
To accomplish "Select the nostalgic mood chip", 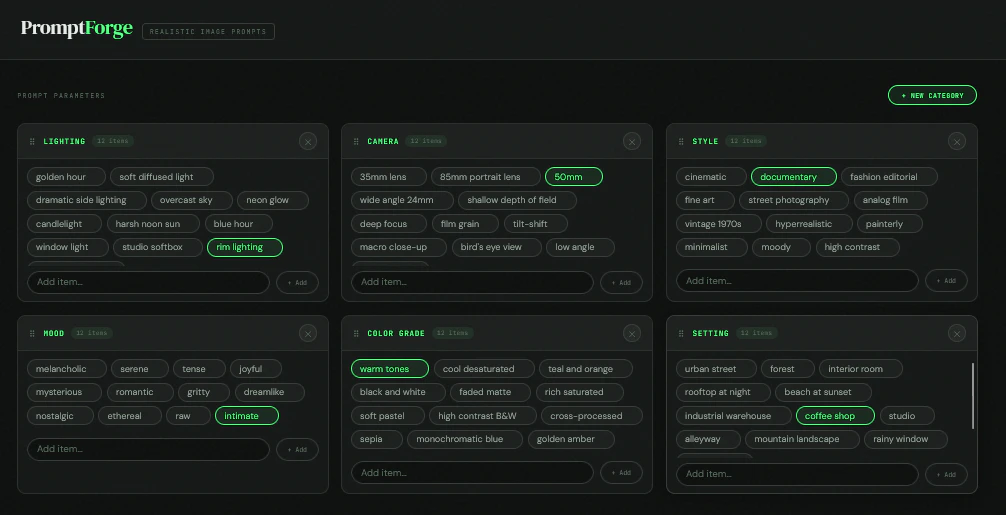I will coord(60,416).
